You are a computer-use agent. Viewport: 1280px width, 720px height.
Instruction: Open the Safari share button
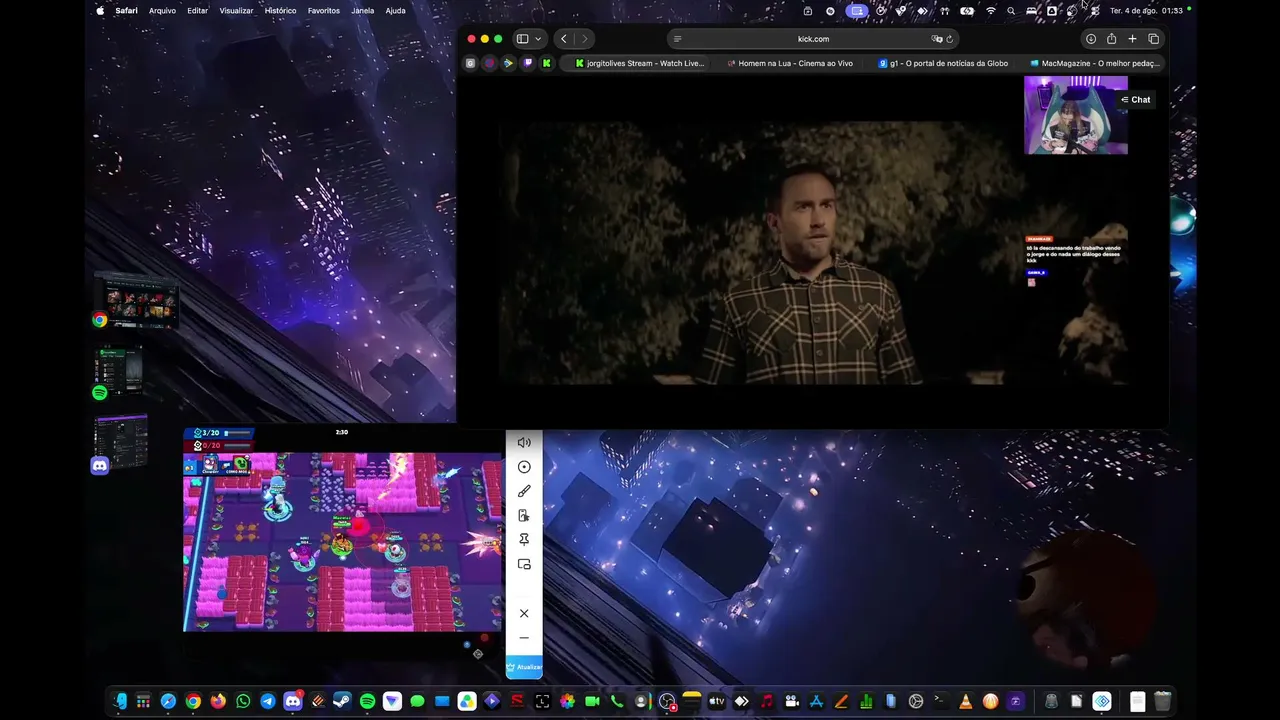coord(1111,39)
